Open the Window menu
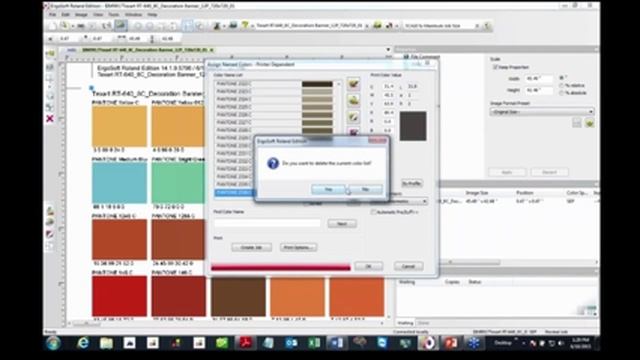Image resolution: width=640 pixels, height=360 pixels. coord(133,15)
